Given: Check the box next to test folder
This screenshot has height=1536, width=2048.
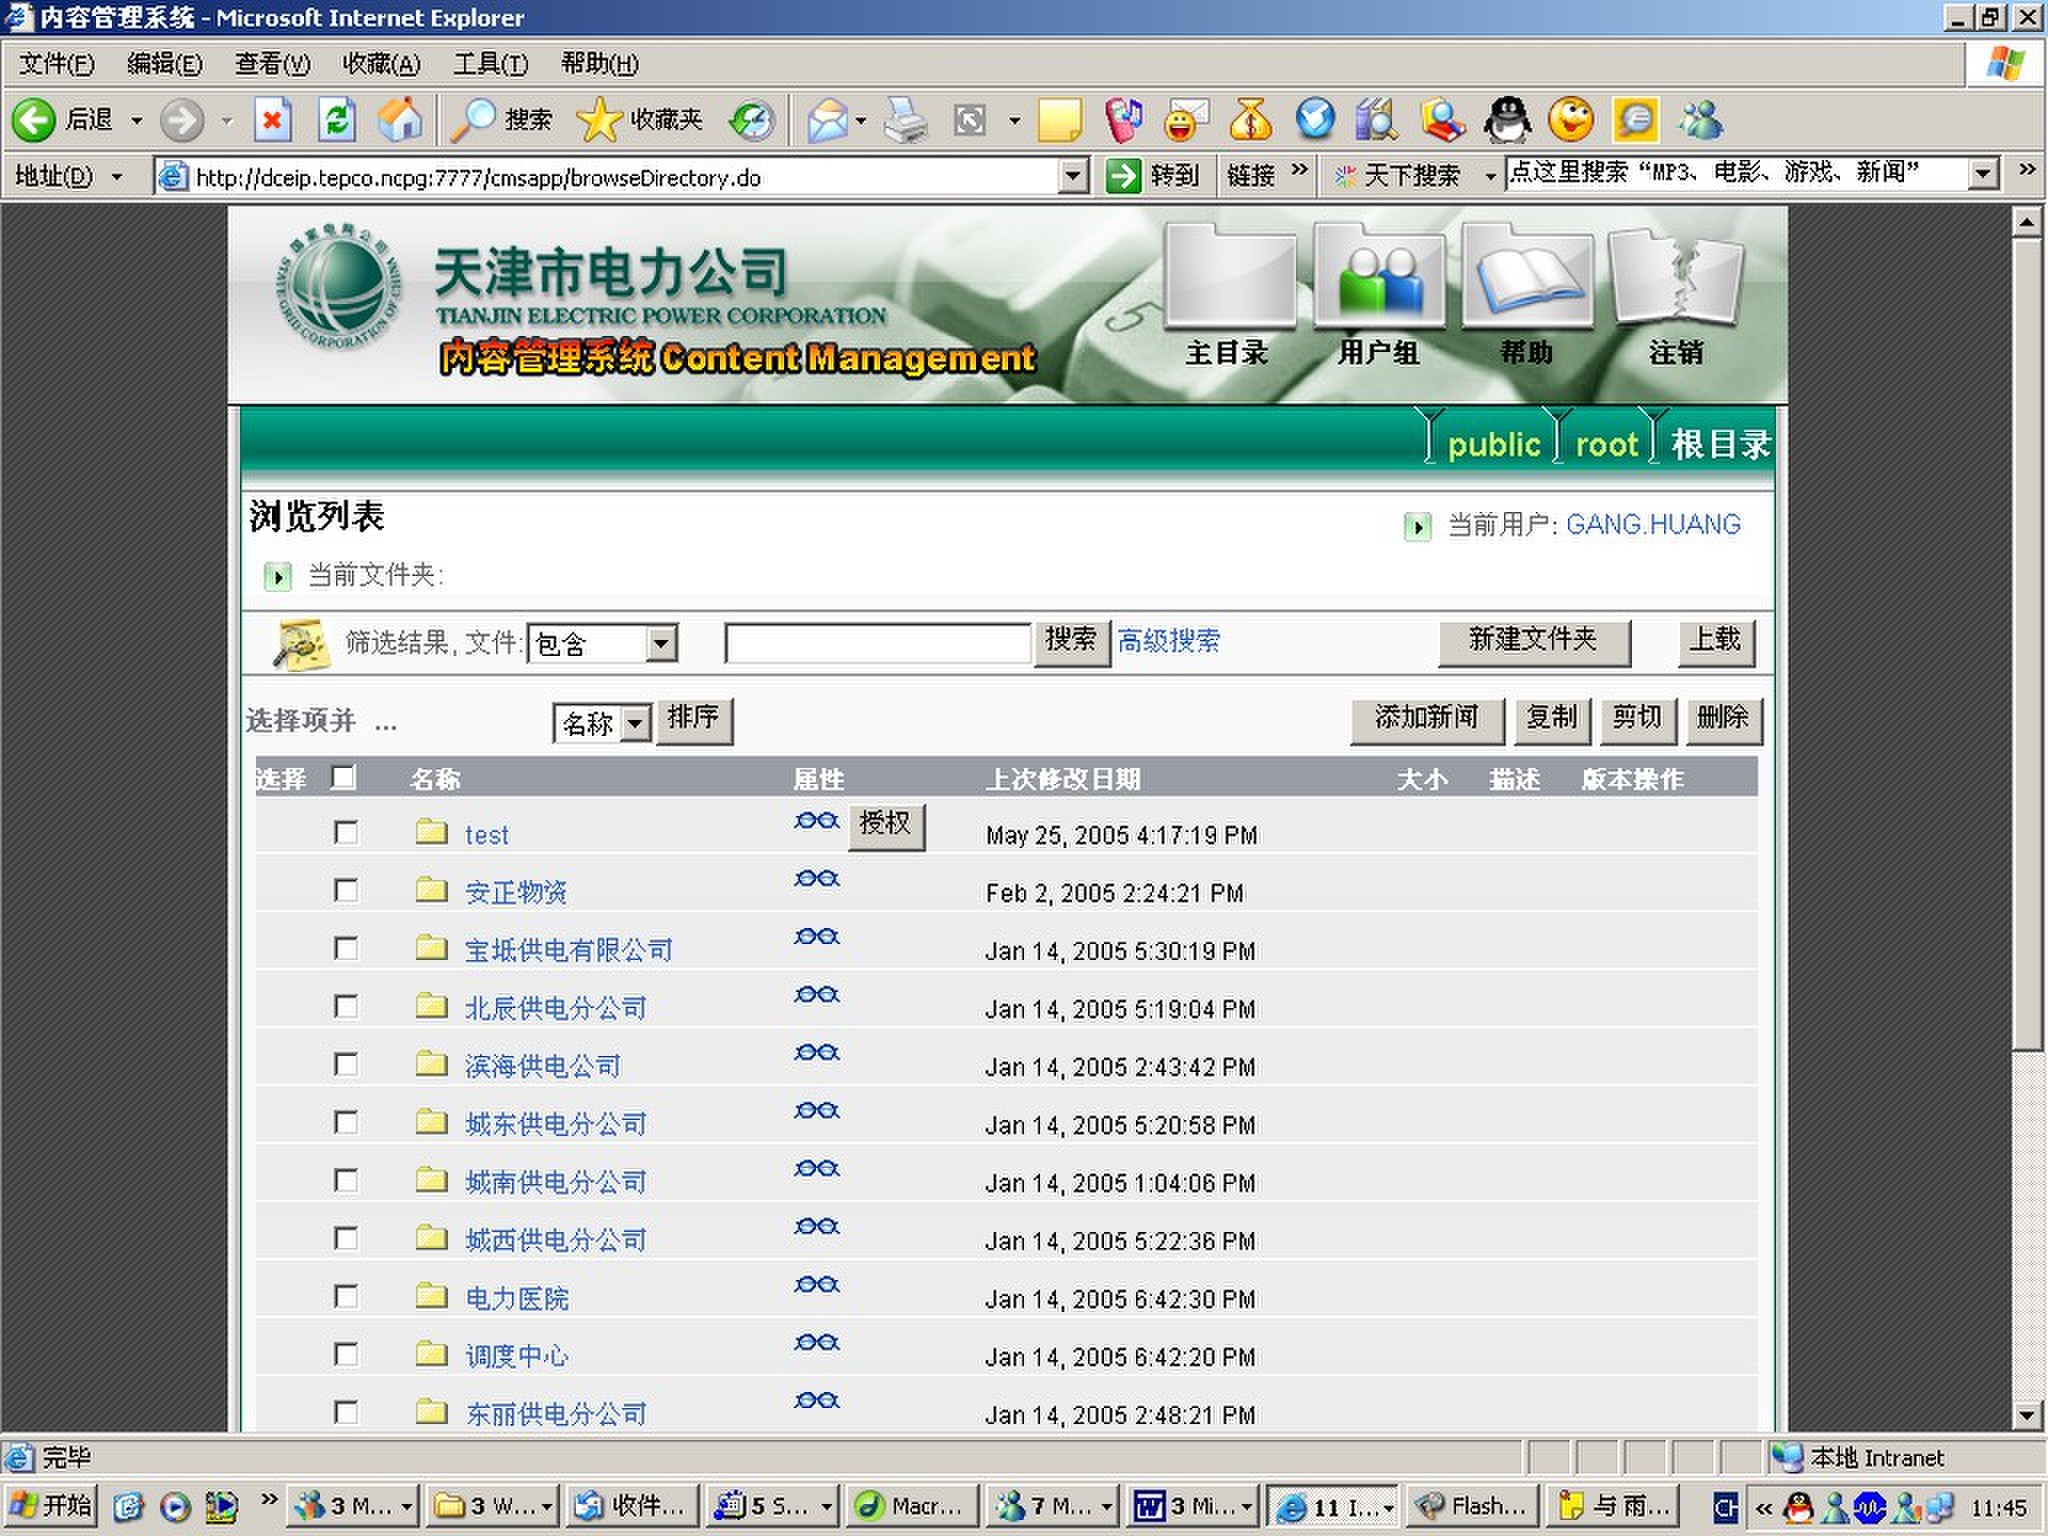Looking at the screenshot, I should pyautogui.click(x=346, y=832).
